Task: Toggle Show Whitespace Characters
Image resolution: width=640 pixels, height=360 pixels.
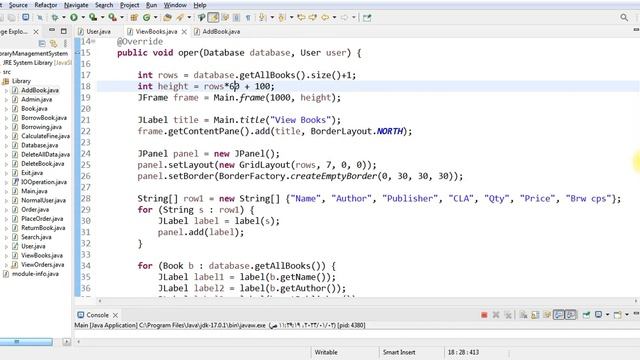Action: [x=248, y=18]
